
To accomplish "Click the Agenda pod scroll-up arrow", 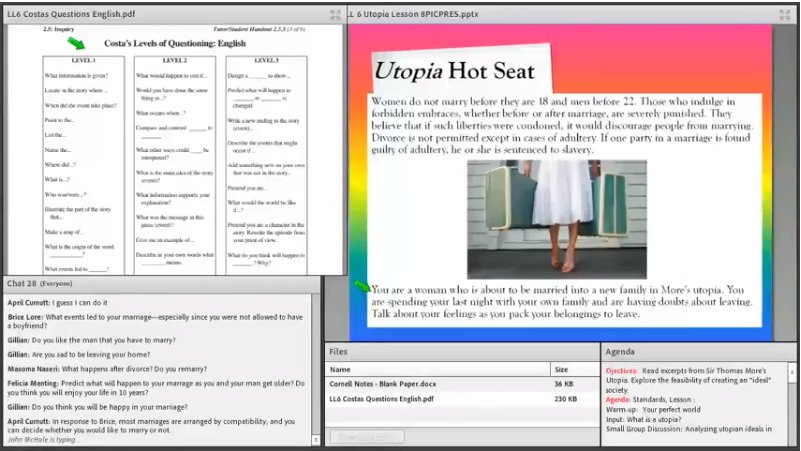I will (792, 372).
